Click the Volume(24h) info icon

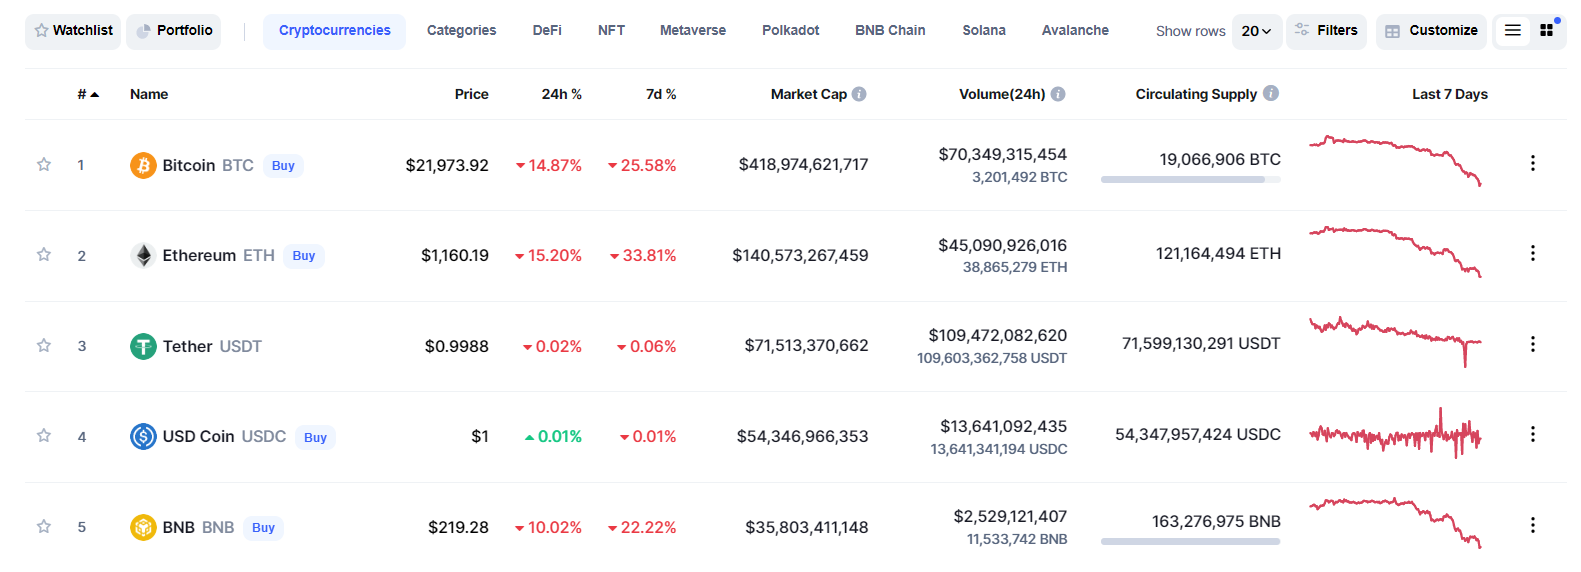coord(1058,94)
